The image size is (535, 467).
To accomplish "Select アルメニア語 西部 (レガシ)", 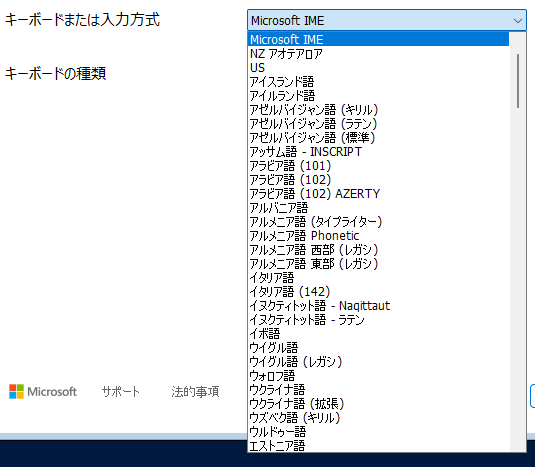I will [378, 249].
